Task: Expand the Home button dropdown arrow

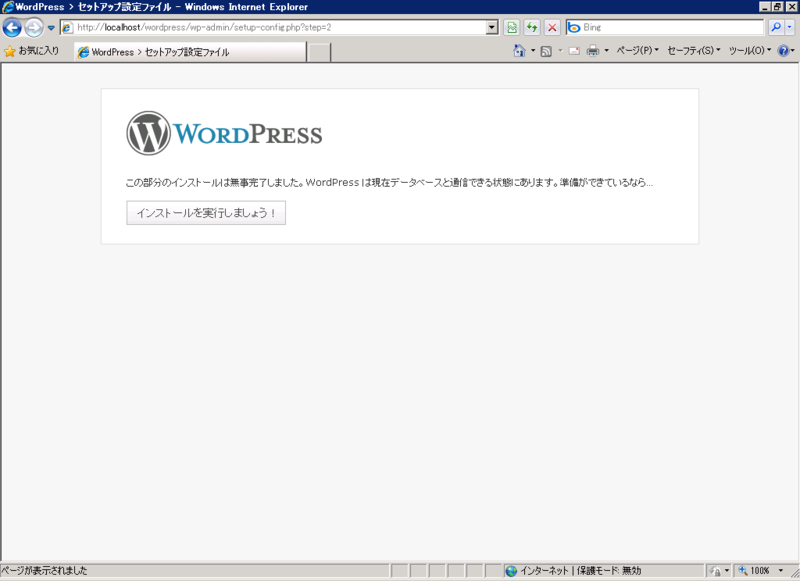Action: pos(533,50)
